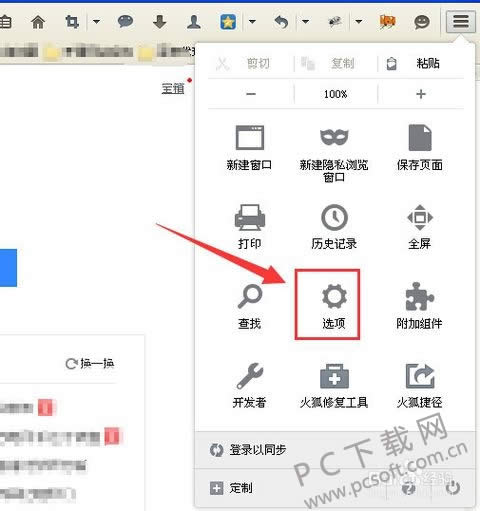Expand the undo arrow dropdown
The width and height of the screenshot is (480, 511).
click(305, 22)
